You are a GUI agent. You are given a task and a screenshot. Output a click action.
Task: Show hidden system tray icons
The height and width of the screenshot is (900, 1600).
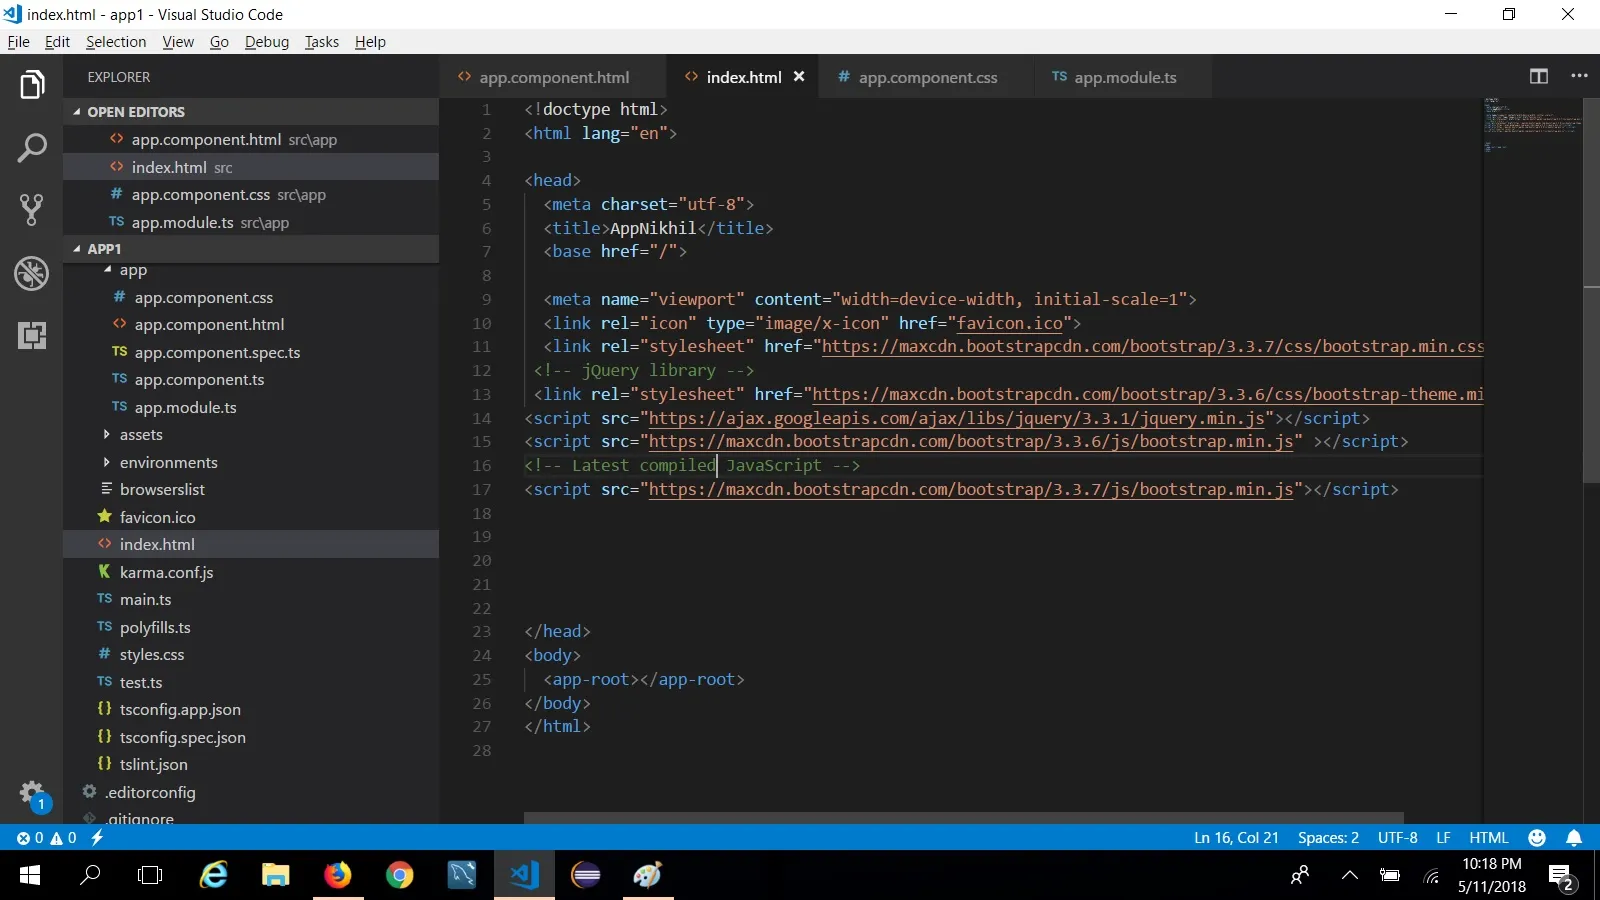pyautogui.click(x=1350, y=876)
